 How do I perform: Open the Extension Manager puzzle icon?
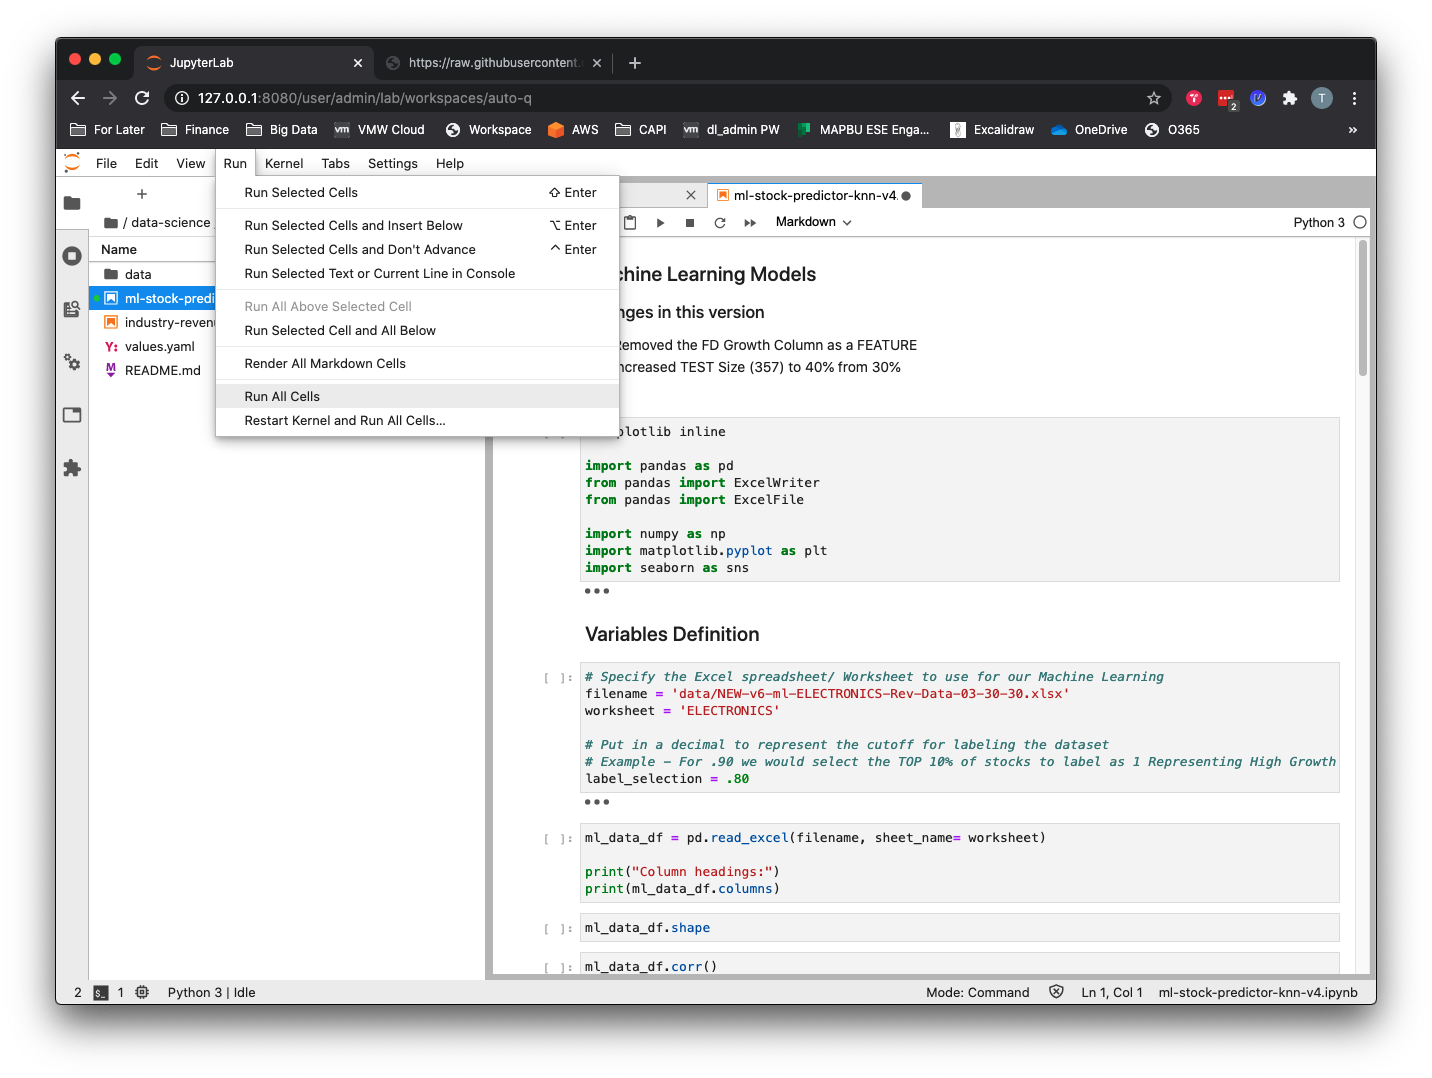[x=72, y=468]
